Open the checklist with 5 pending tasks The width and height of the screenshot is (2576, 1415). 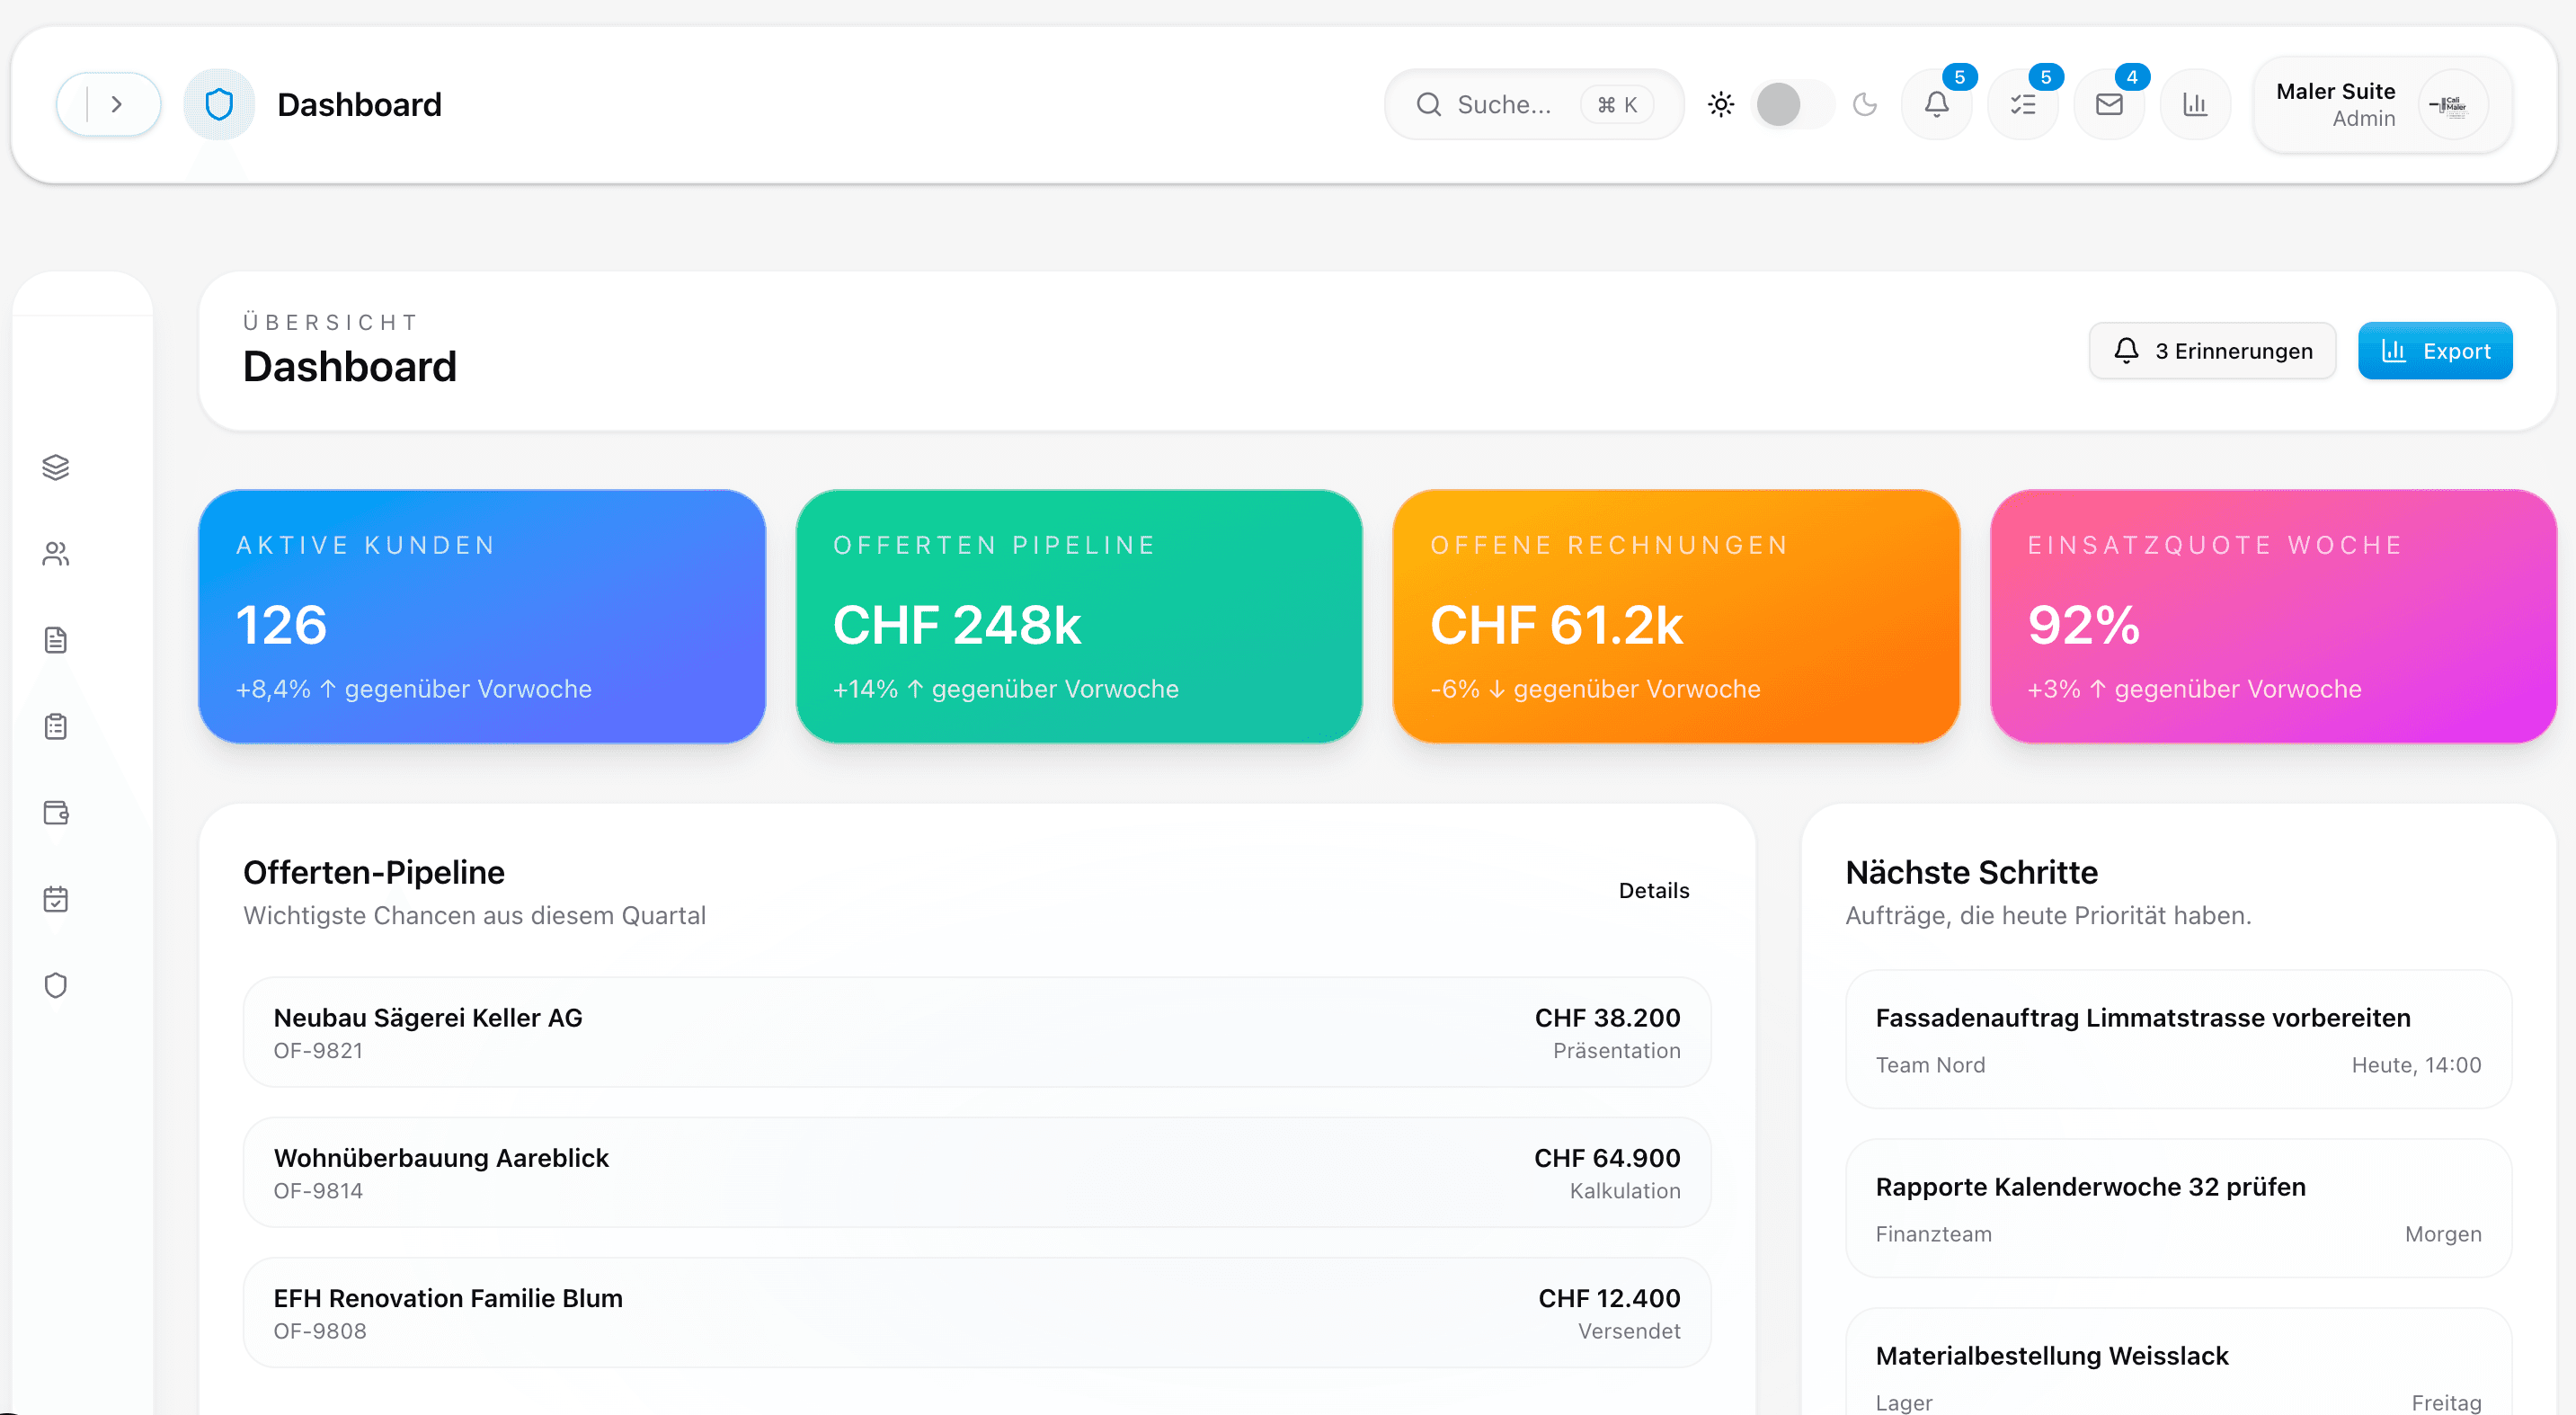coord(2023,104)
